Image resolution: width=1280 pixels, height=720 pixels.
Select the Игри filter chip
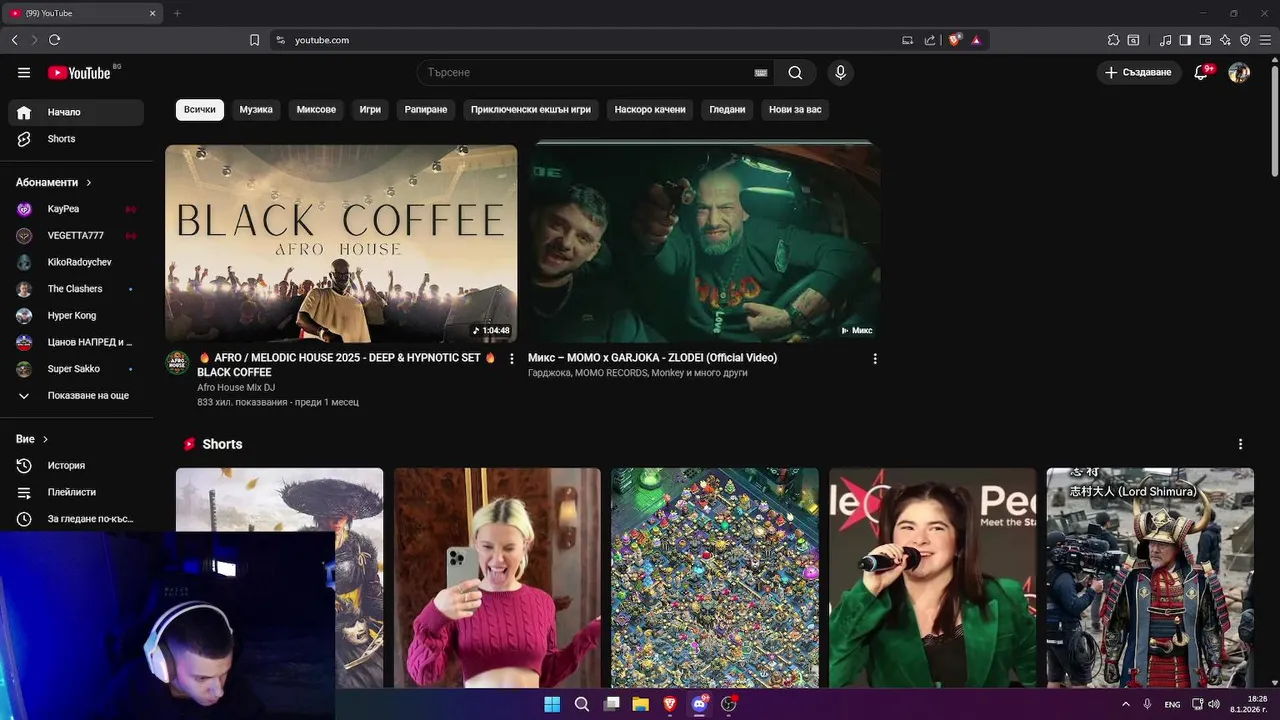(x=370, y=110)
